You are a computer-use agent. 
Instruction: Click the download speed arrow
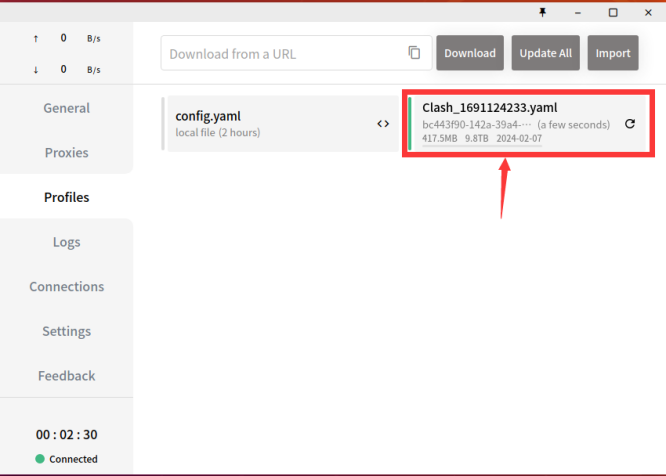coord(36,70)
